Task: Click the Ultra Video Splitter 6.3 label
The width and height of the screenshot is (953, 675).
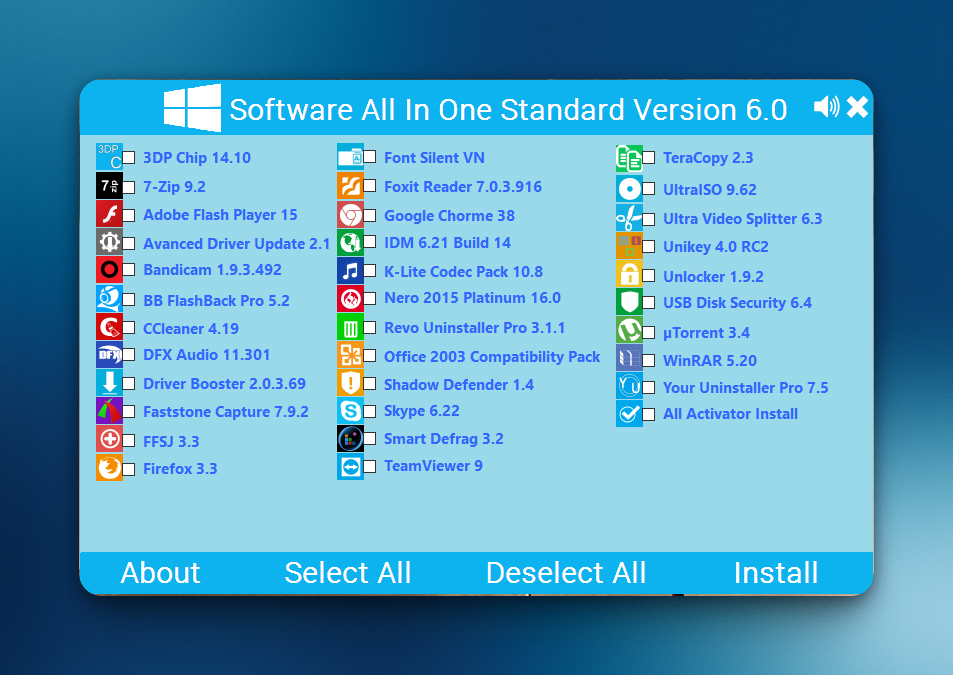Action: [742, 219]
